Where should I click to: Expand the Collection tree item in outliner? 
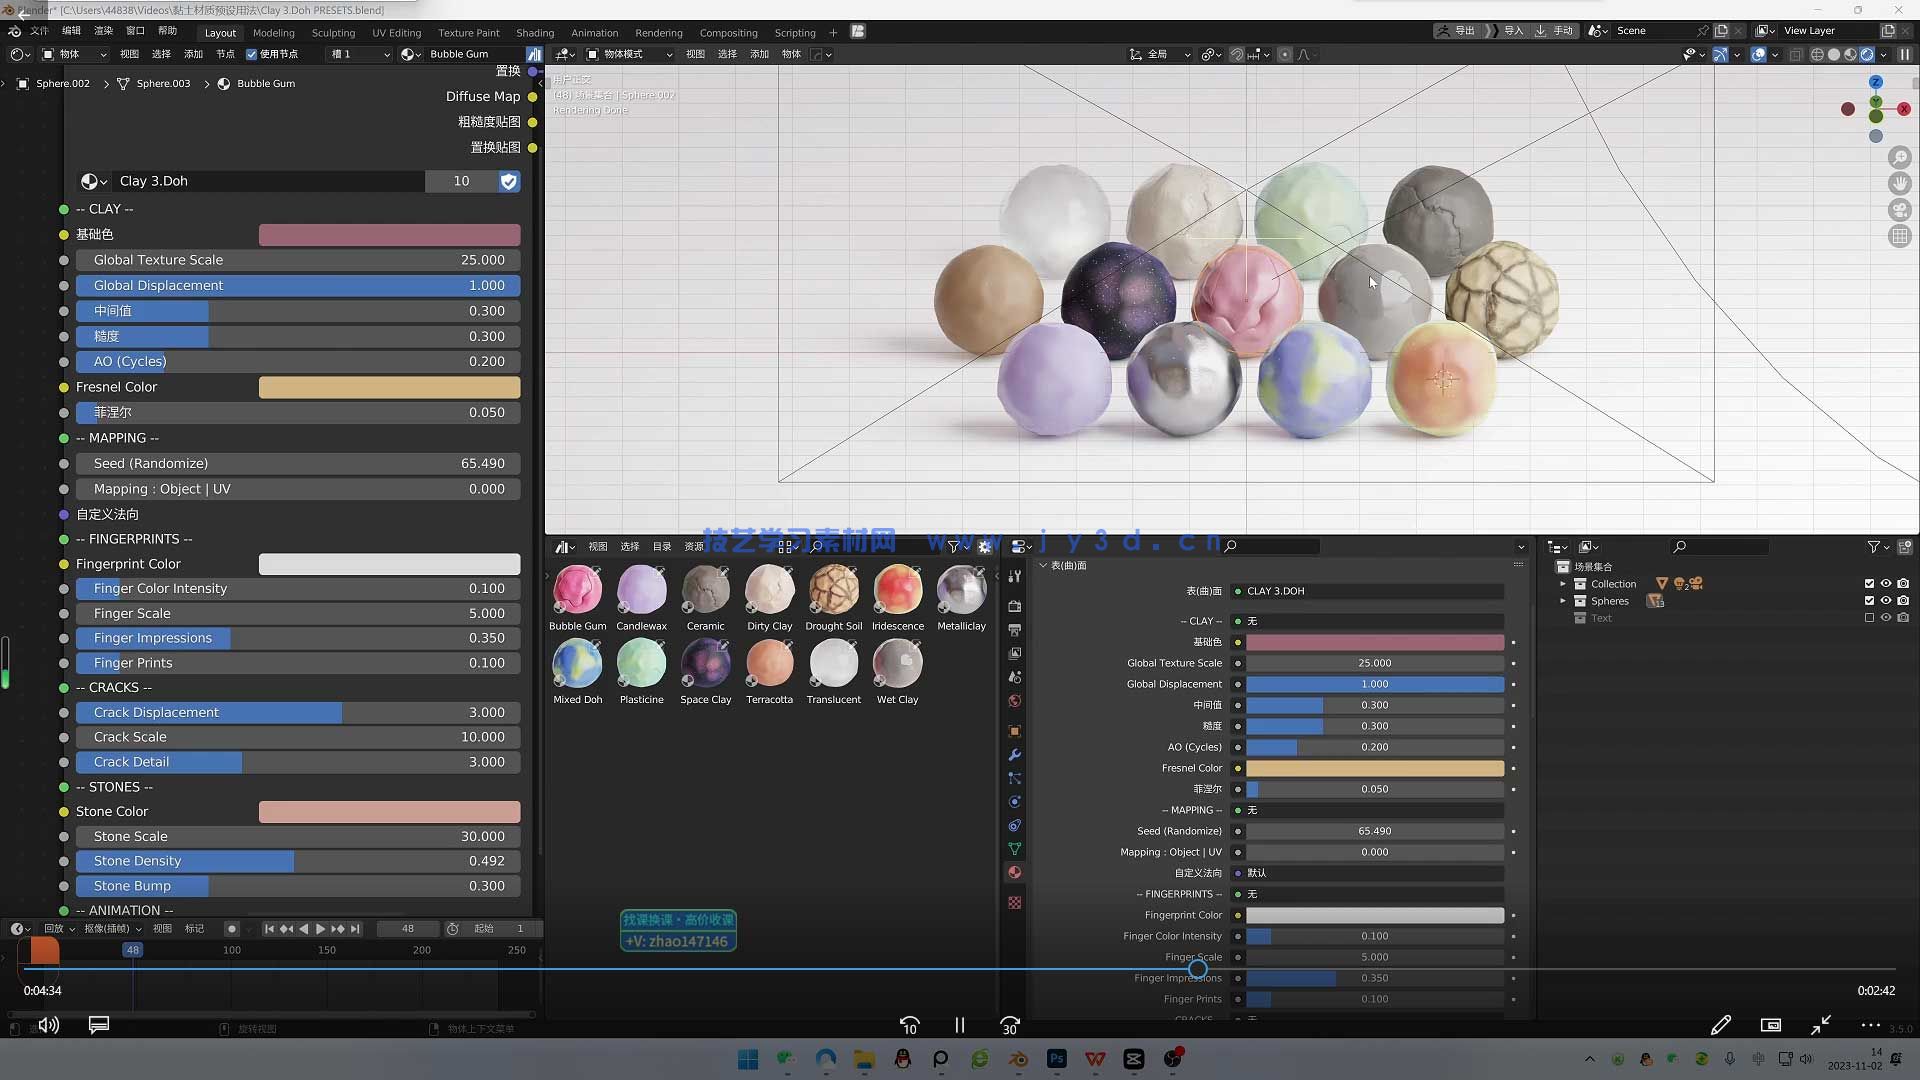tap(1563, 584)
